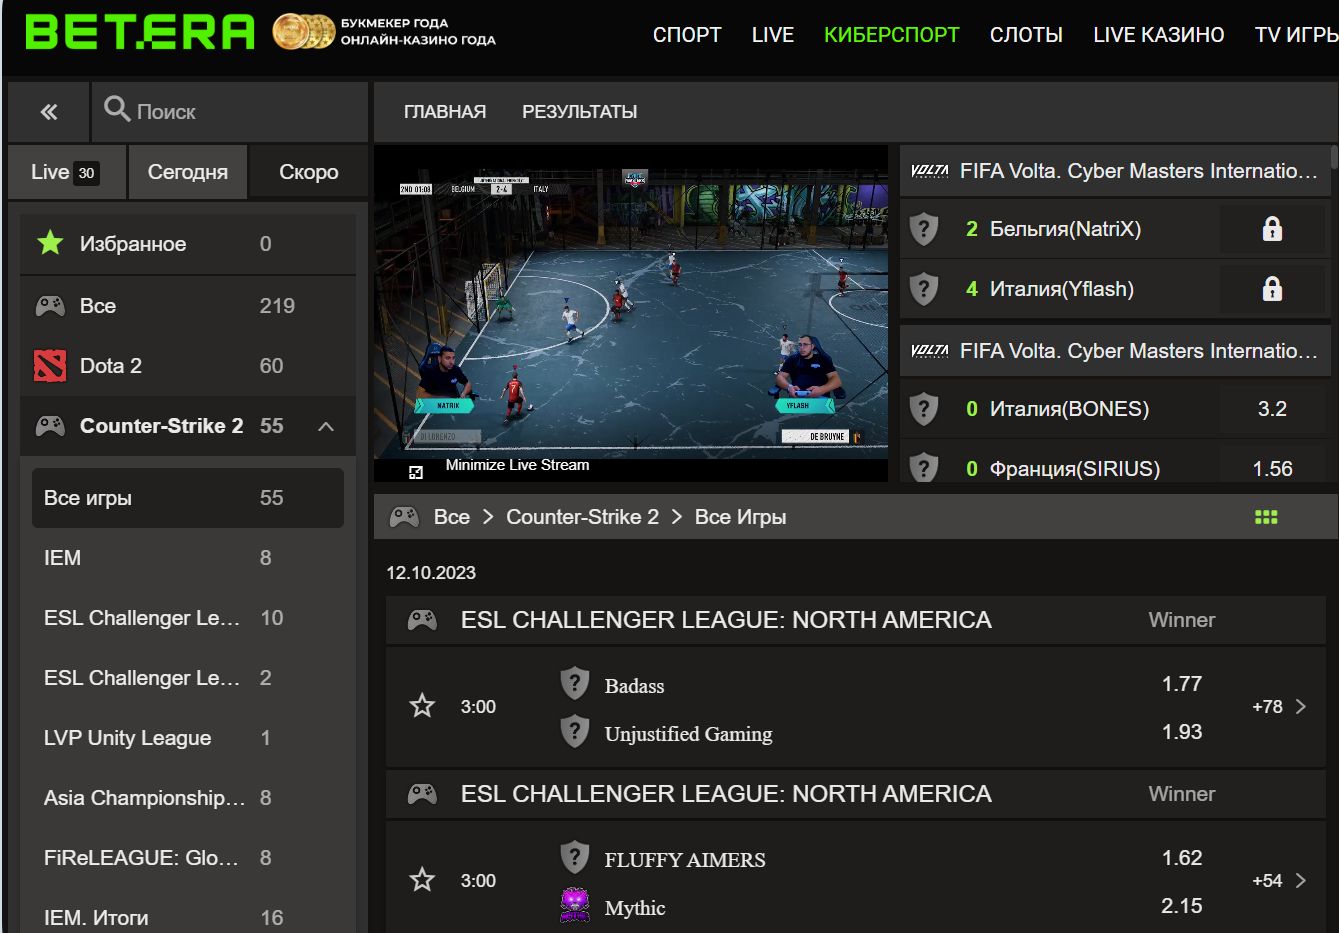
Task: Open the СПОРТ menu
Action: pyautogui.click(x=687, y=35)
